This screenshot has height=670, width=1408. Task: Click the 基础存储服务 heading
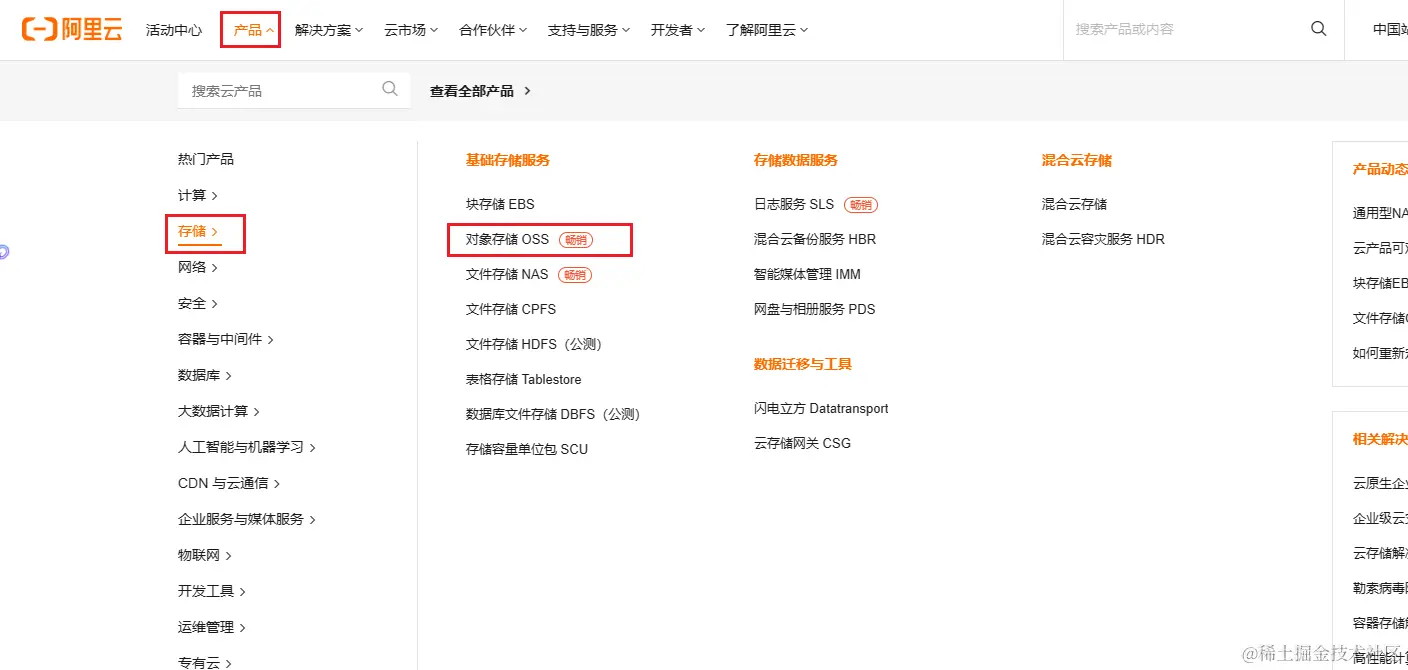click(508, 160)
